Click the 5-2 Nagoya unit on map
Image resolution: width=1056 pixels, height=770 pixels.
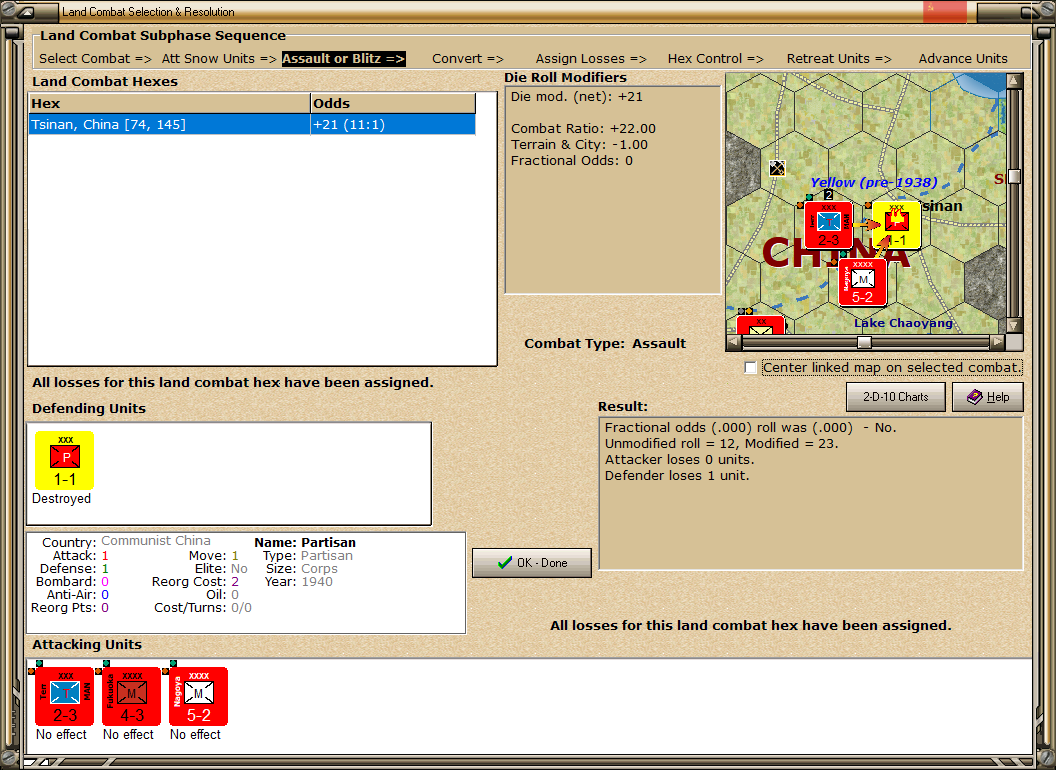[x=862, y=282]
